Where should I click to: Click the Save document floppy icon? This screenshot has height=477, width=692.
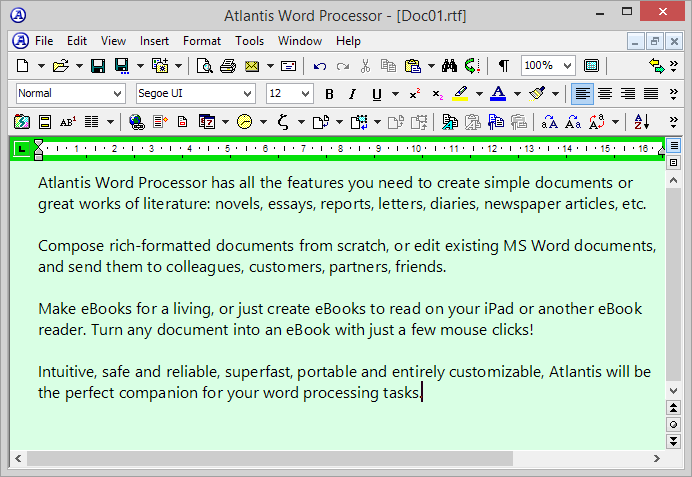click(98, 66)
